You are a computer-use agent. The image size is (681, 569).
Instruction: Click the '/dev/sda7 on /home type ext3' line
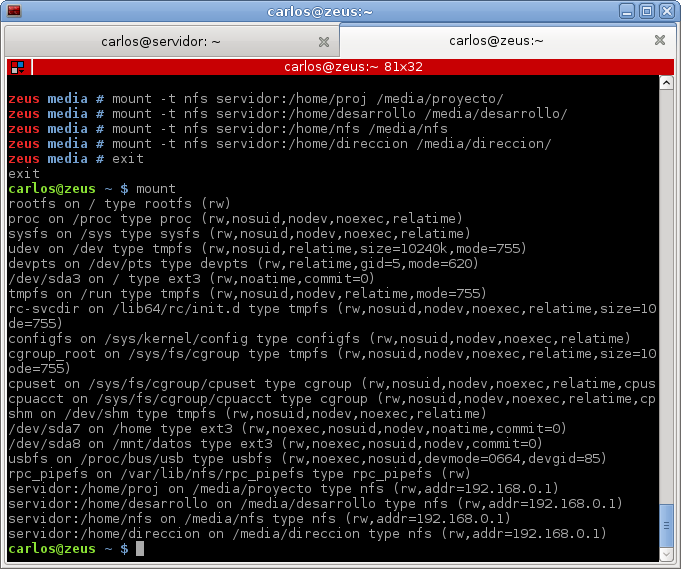click(x=288, y=429)
